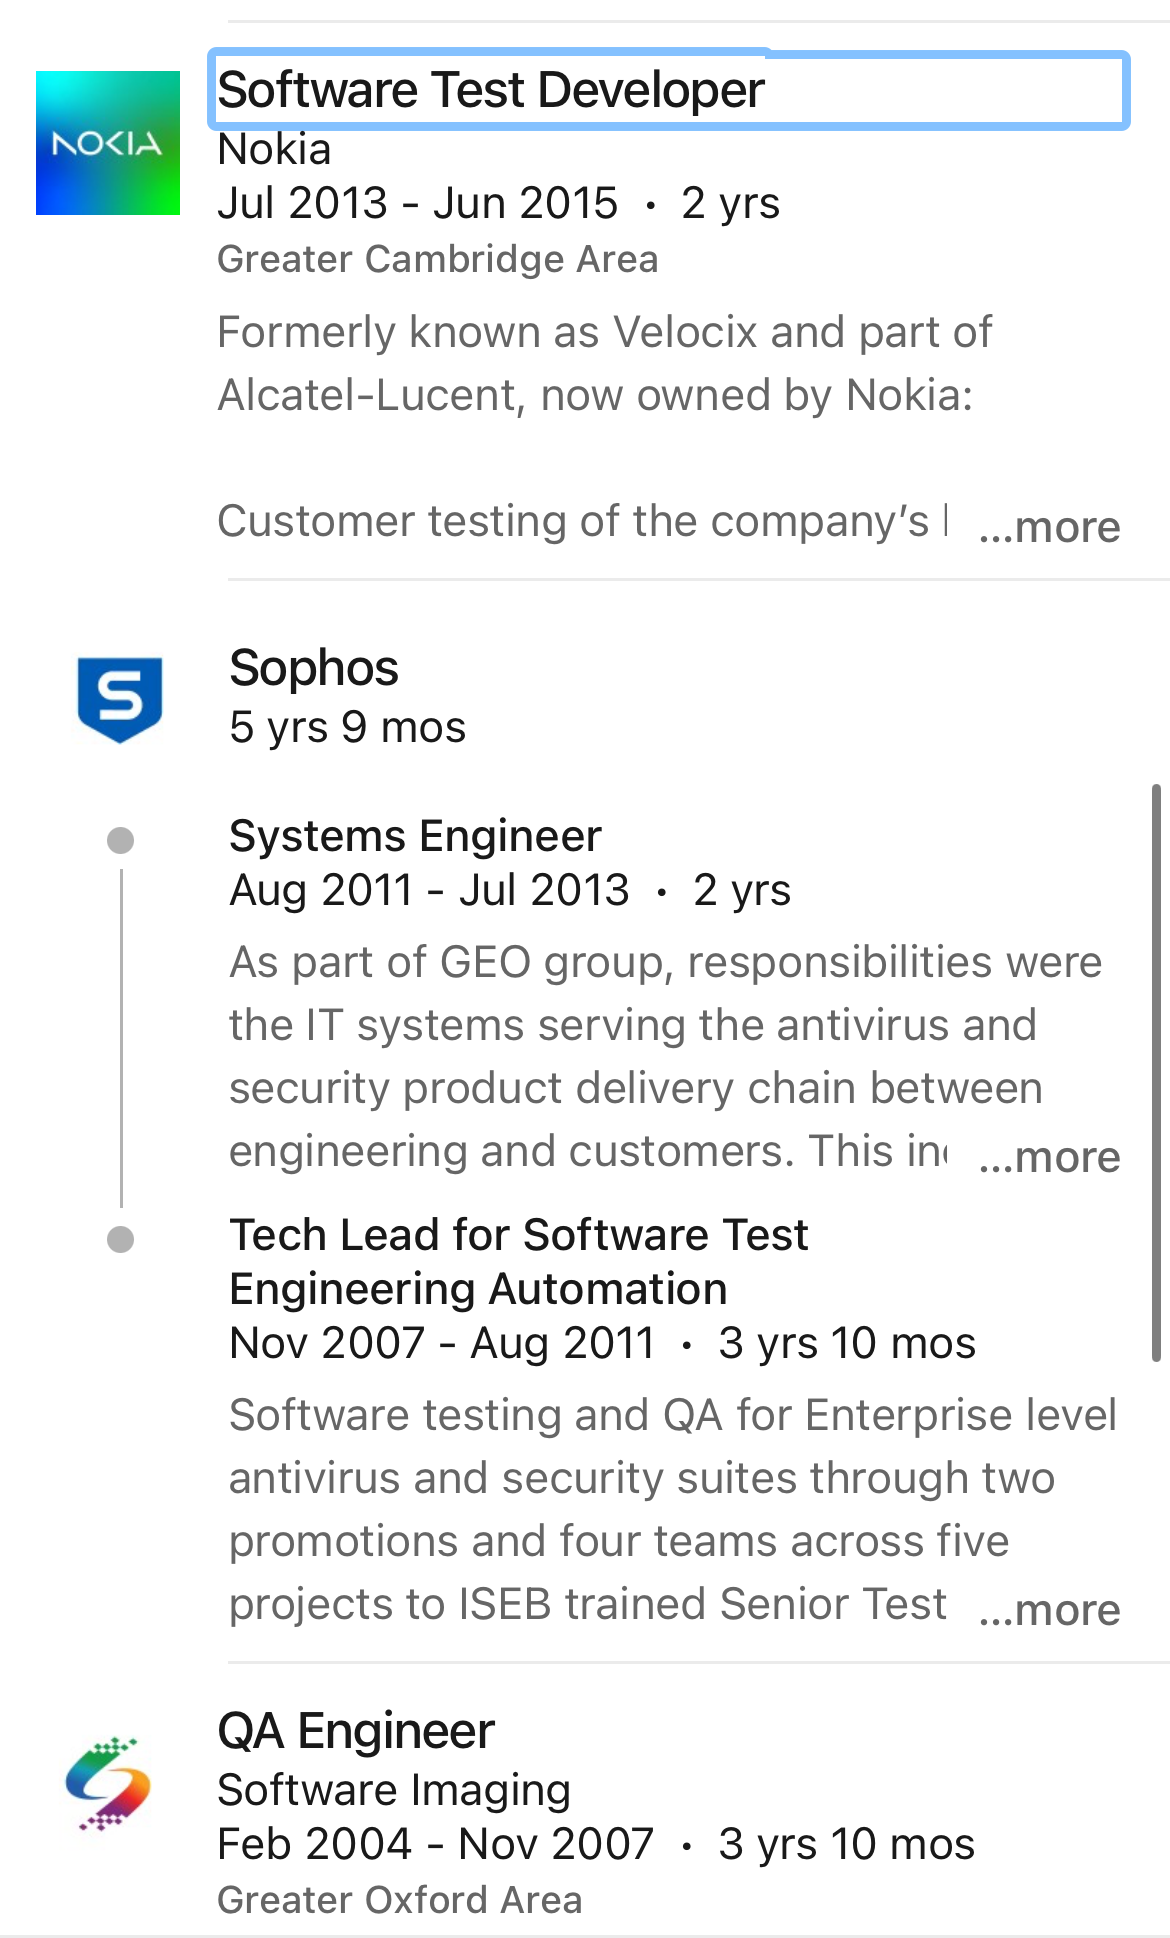Open the QA Engineer position

pyautogui.click(x=356, y=1731)
